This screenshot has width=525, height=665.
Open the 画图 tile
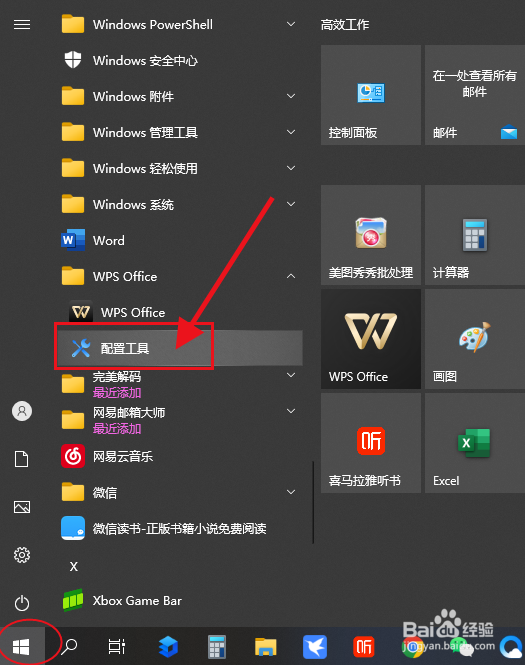[475, 339]
